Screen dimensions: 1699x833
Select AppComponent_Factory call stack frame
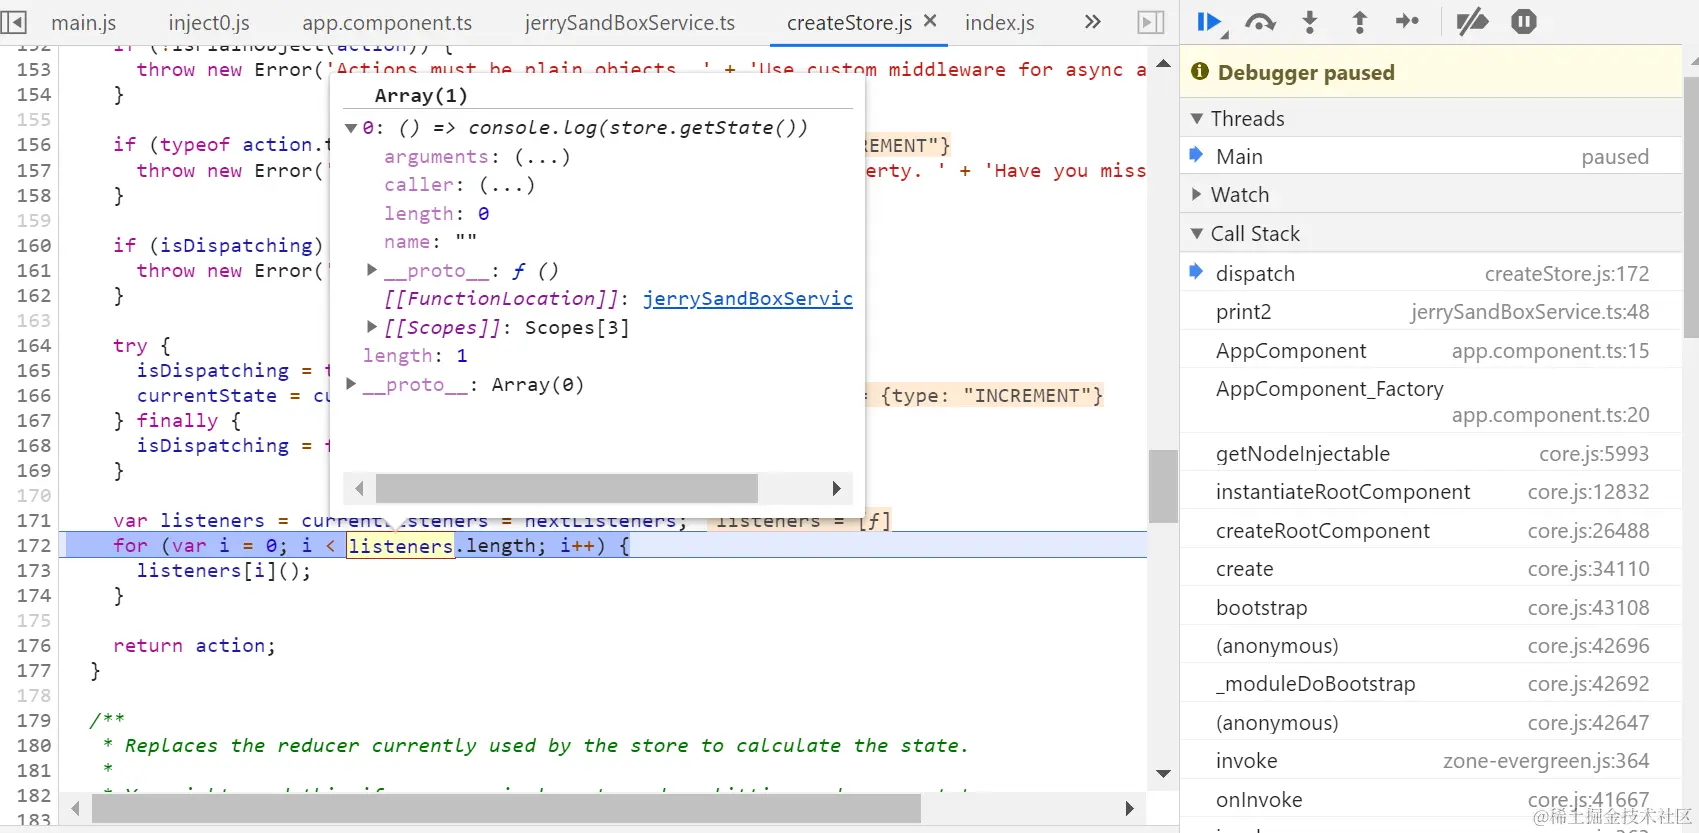click(1431, 402)
